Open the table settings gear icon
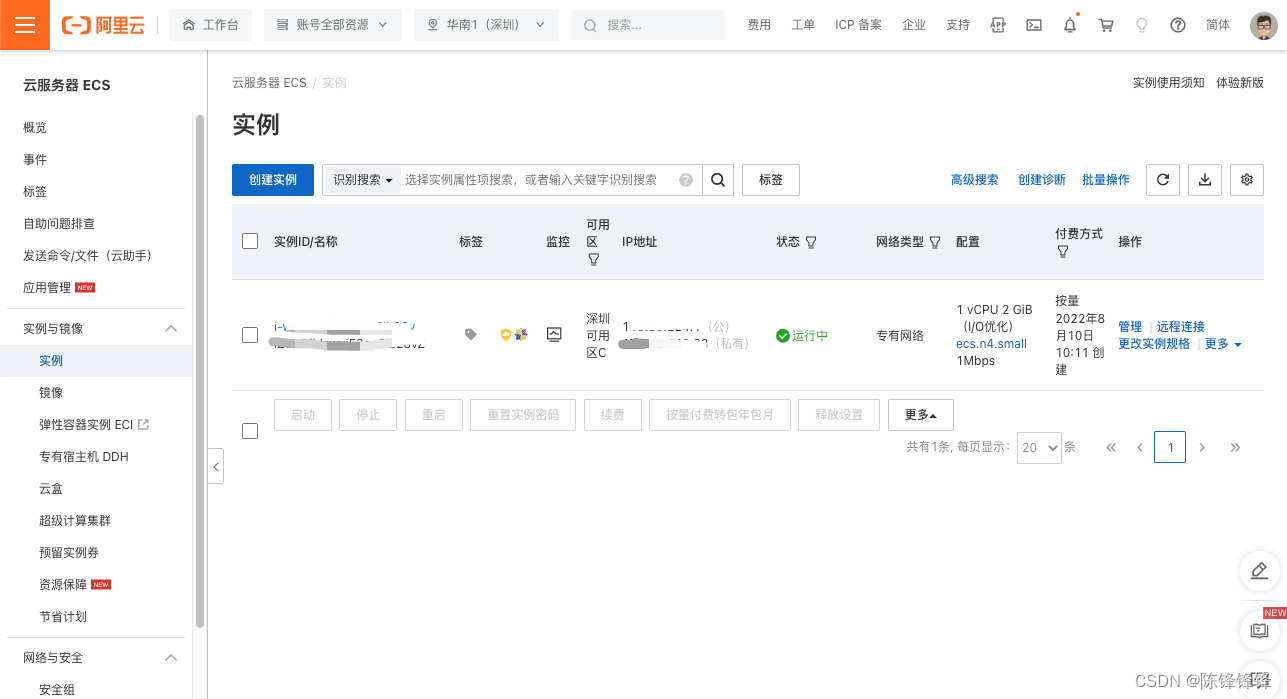 pos(1246,180)
